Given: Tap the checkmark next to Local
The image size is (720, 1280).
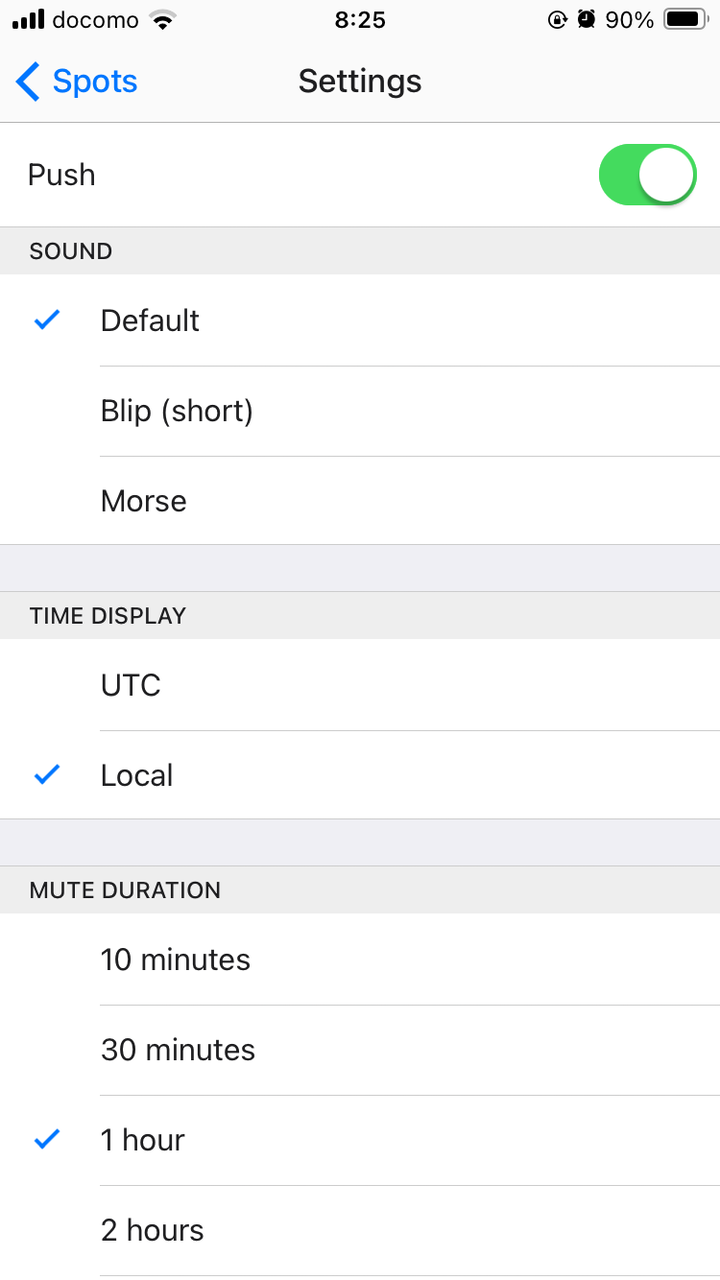Looking at the screenshot, I should 47,775.
